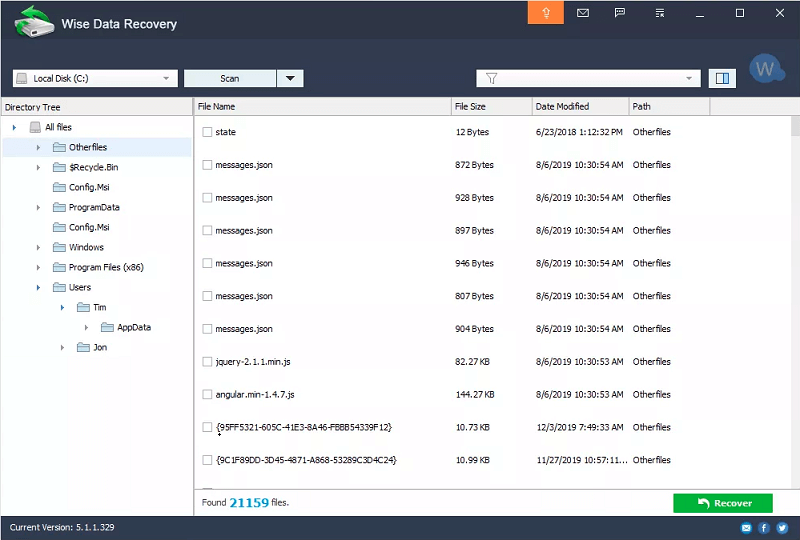Open the envelope contact icon in title bar

click(583, 13)
